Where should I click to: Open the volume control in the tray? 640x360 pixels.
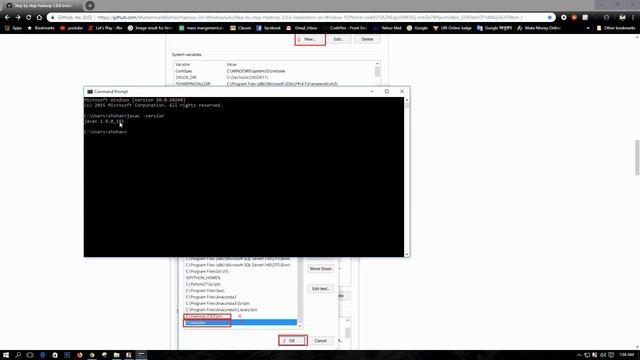point(603,355)
